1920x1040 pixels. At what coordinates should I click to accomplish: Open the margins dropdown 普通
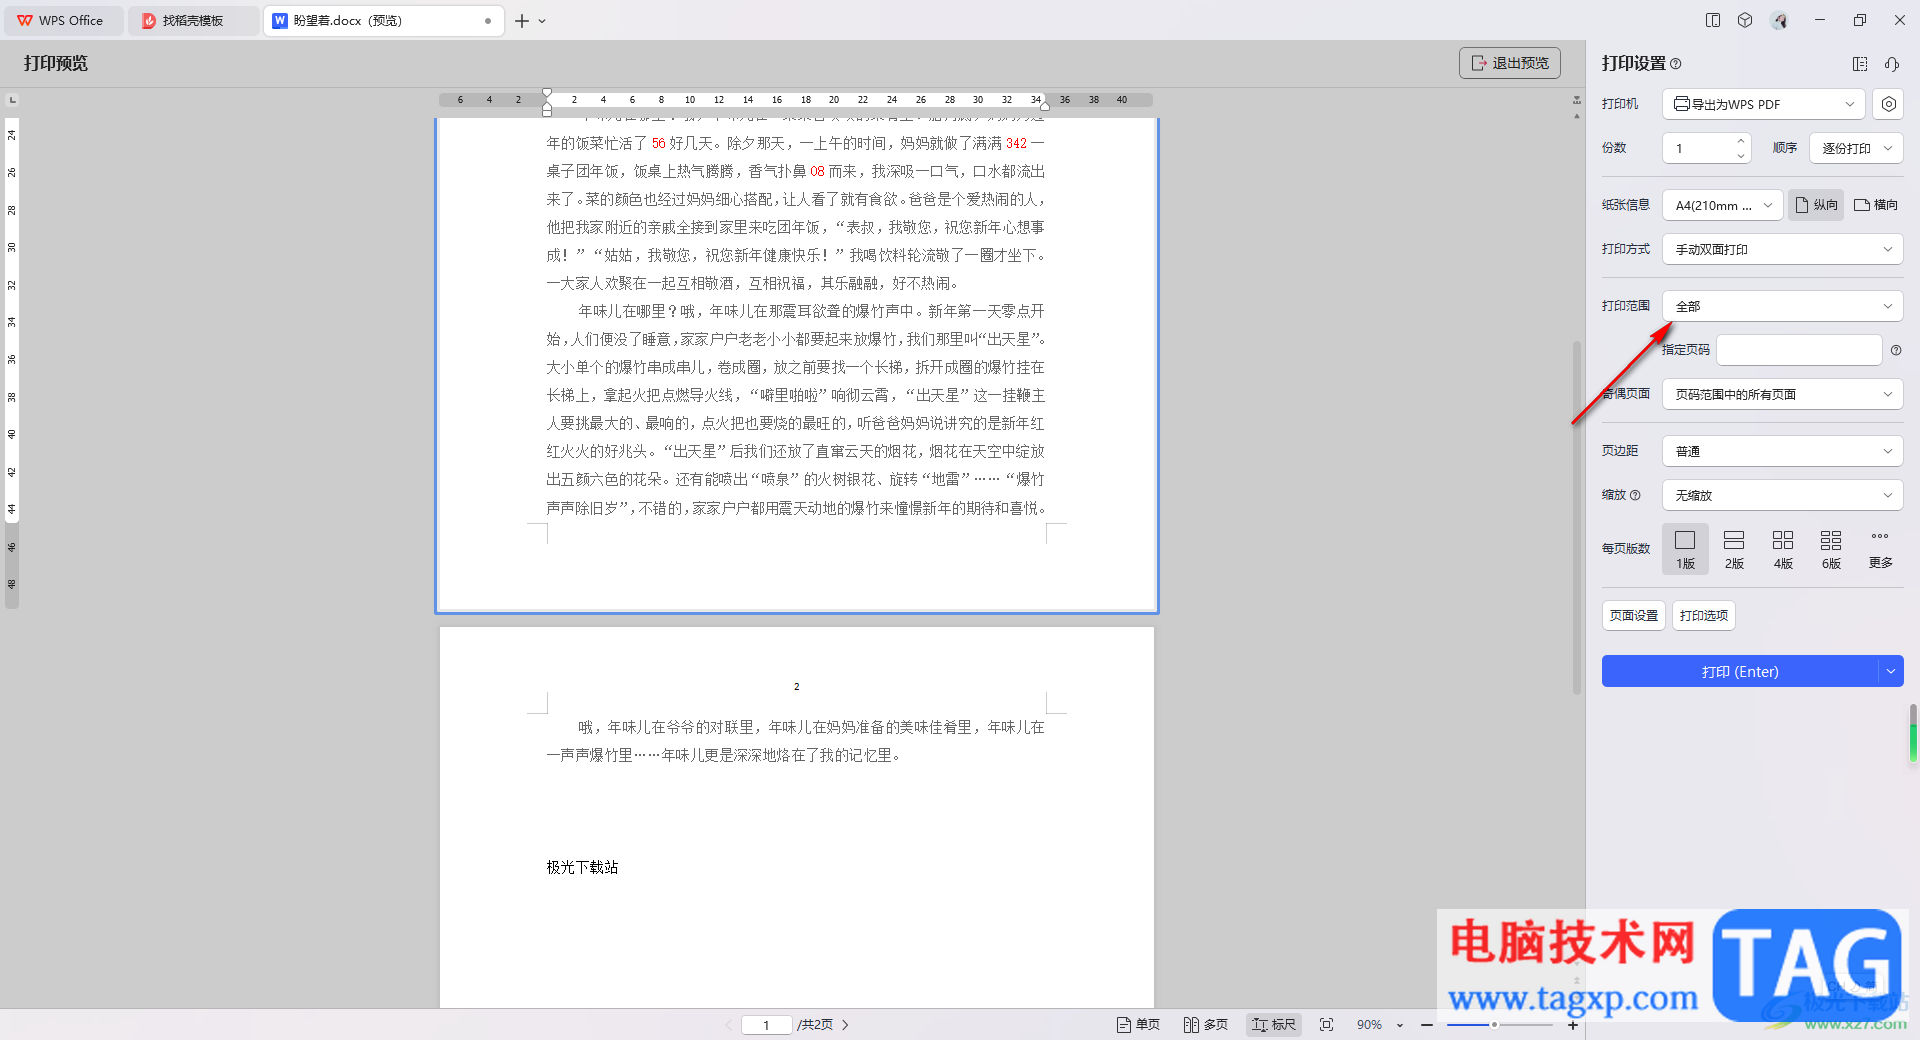tap(1783, 451)
